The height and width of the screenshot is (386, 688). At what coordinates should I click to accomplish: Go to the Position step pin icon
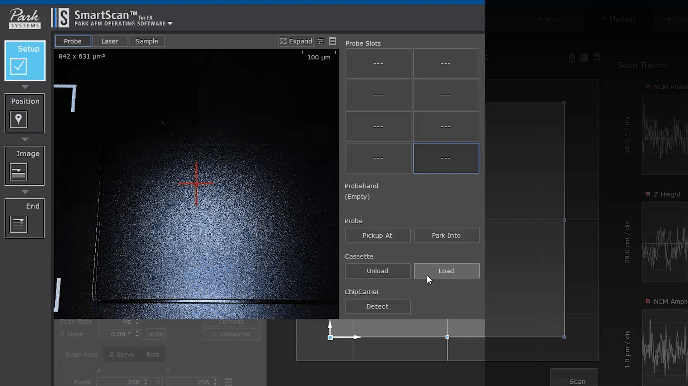18,119
